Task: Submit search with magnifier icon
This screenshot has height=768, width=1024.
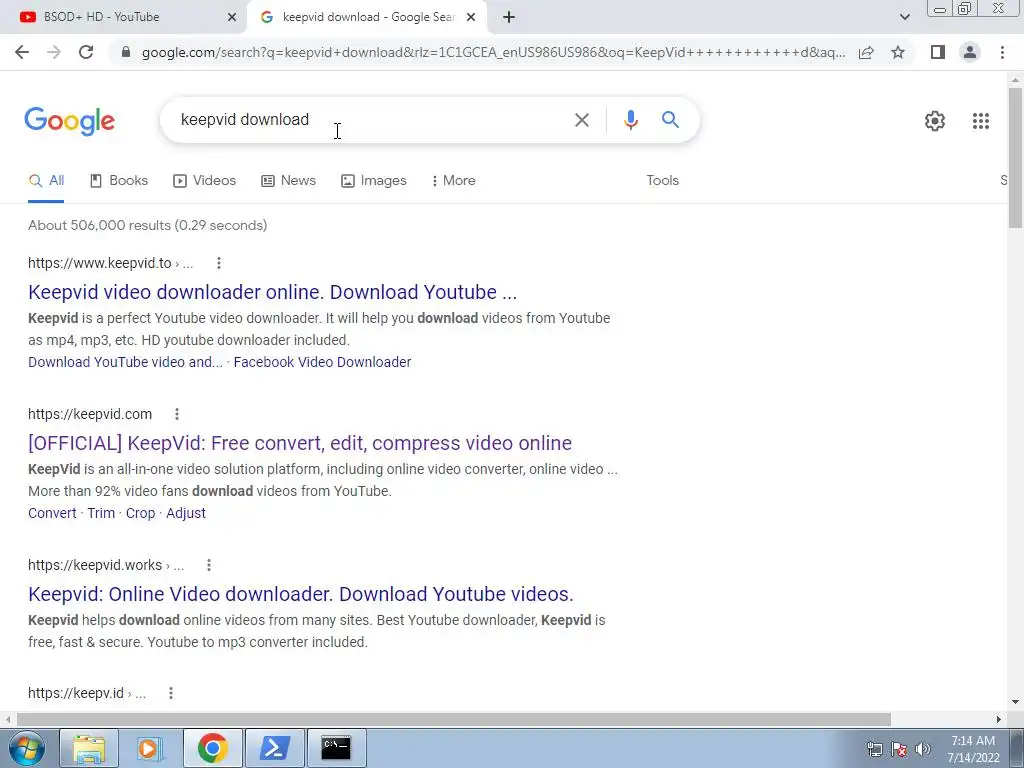Action: point(670,120)
